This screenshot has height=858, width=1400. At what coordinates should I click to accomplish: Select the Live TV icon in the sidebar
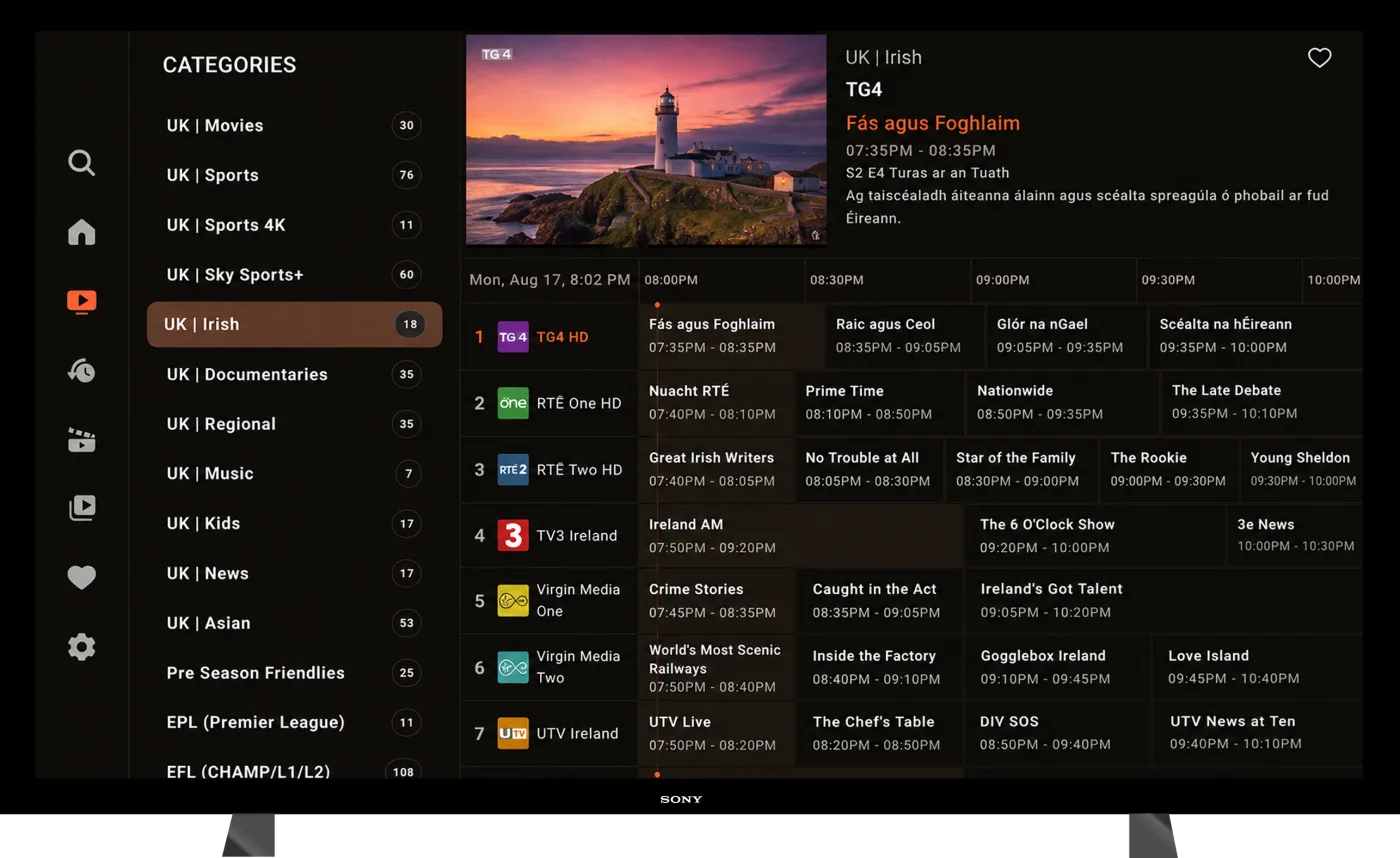click(x=82, y=302)
